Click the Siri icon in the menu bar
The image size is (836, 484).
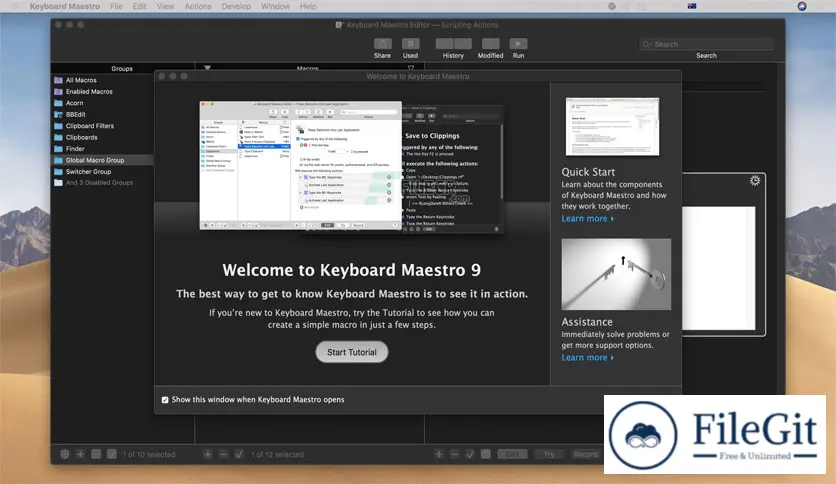tap(802, 6)
